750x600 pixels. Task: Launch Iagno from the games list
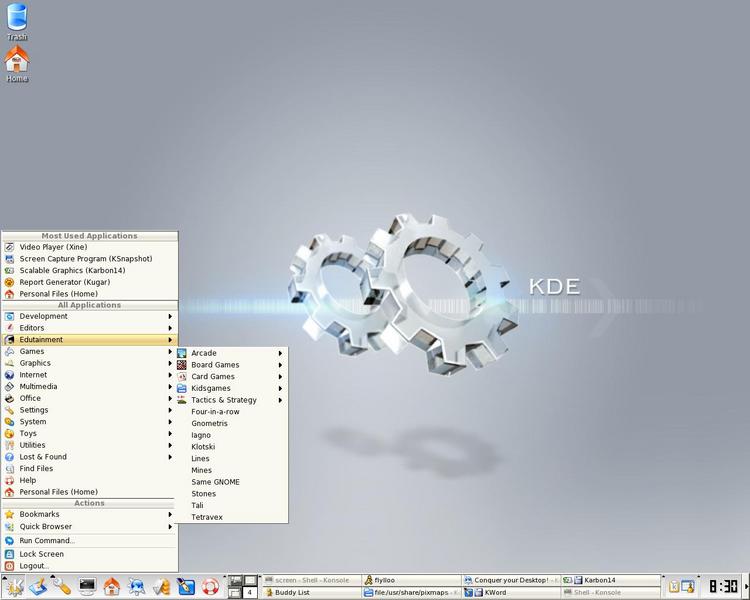[231, 435]
